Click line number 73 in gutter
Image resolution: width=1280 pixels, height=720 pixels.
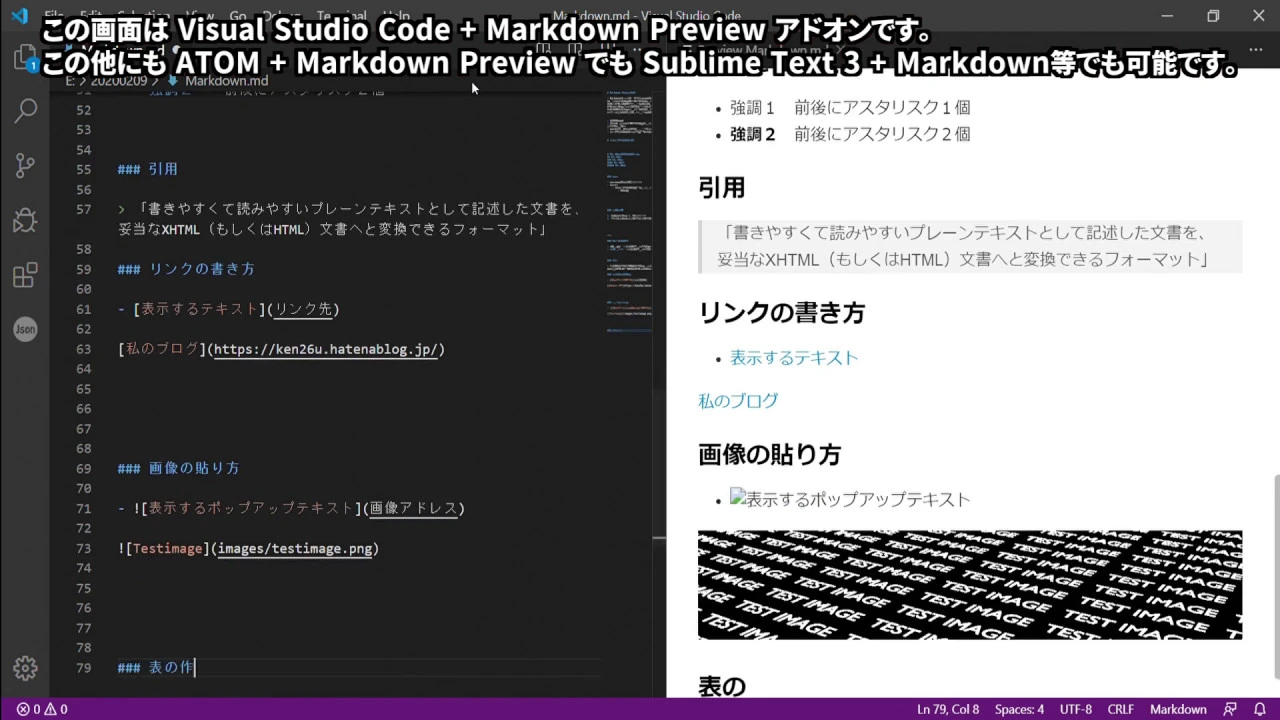83,548
